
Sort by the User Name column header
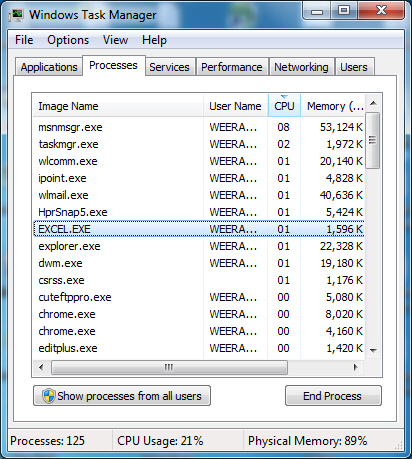[x=235, y=106]
